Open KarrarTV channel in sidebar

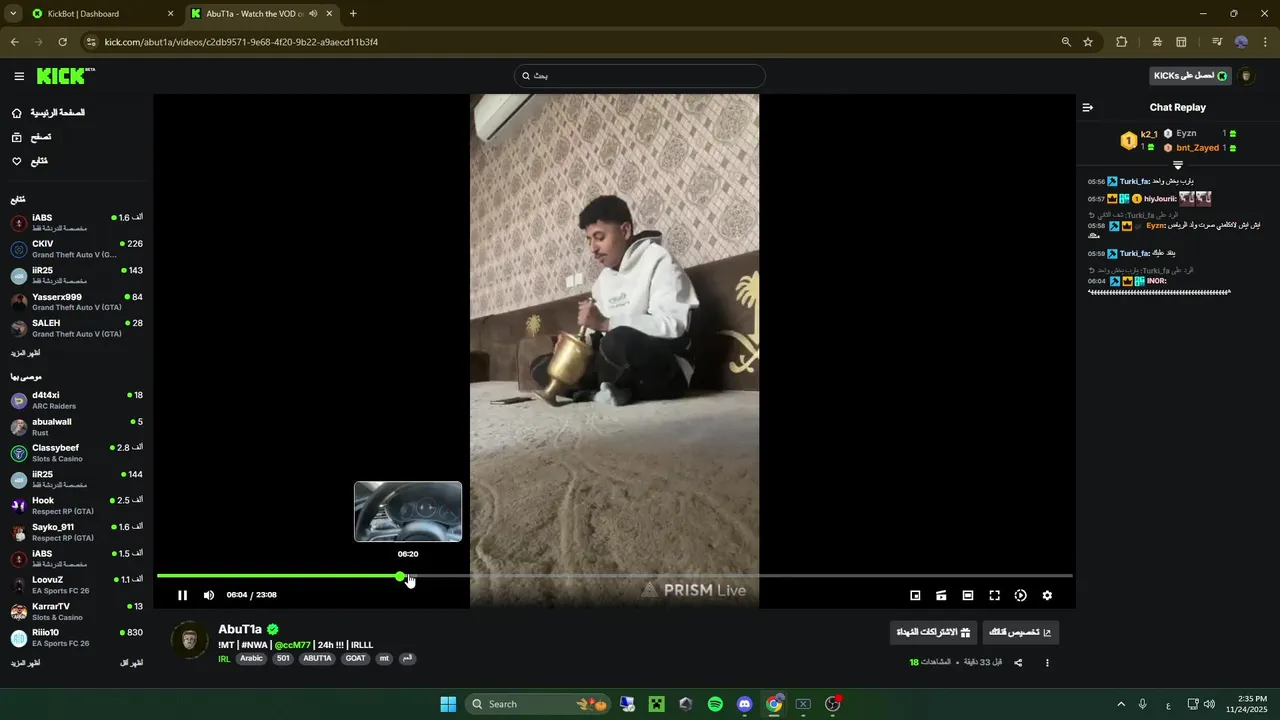[76, 611]
